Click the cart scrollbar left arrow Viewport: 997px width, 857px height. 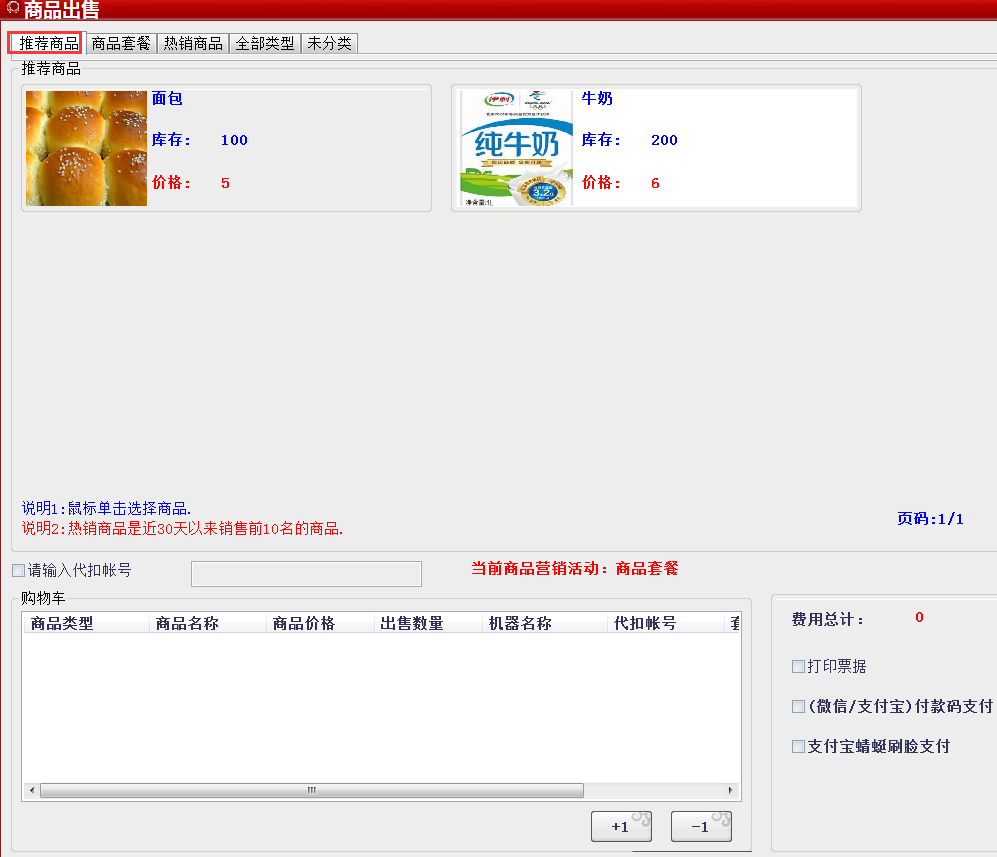pyautogui.click(x=32, y=790)
